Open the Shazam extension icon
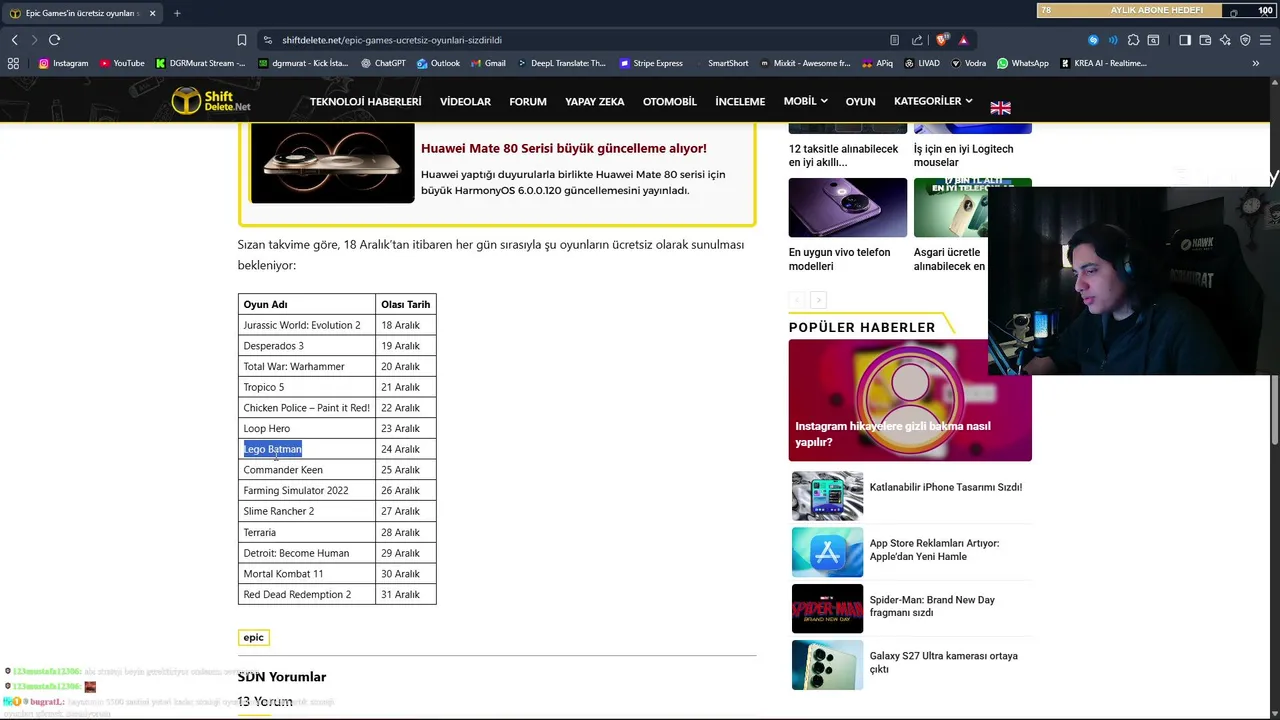Image resolution: width=1280 pixels, height=720 pixels. click(1093, 40)
